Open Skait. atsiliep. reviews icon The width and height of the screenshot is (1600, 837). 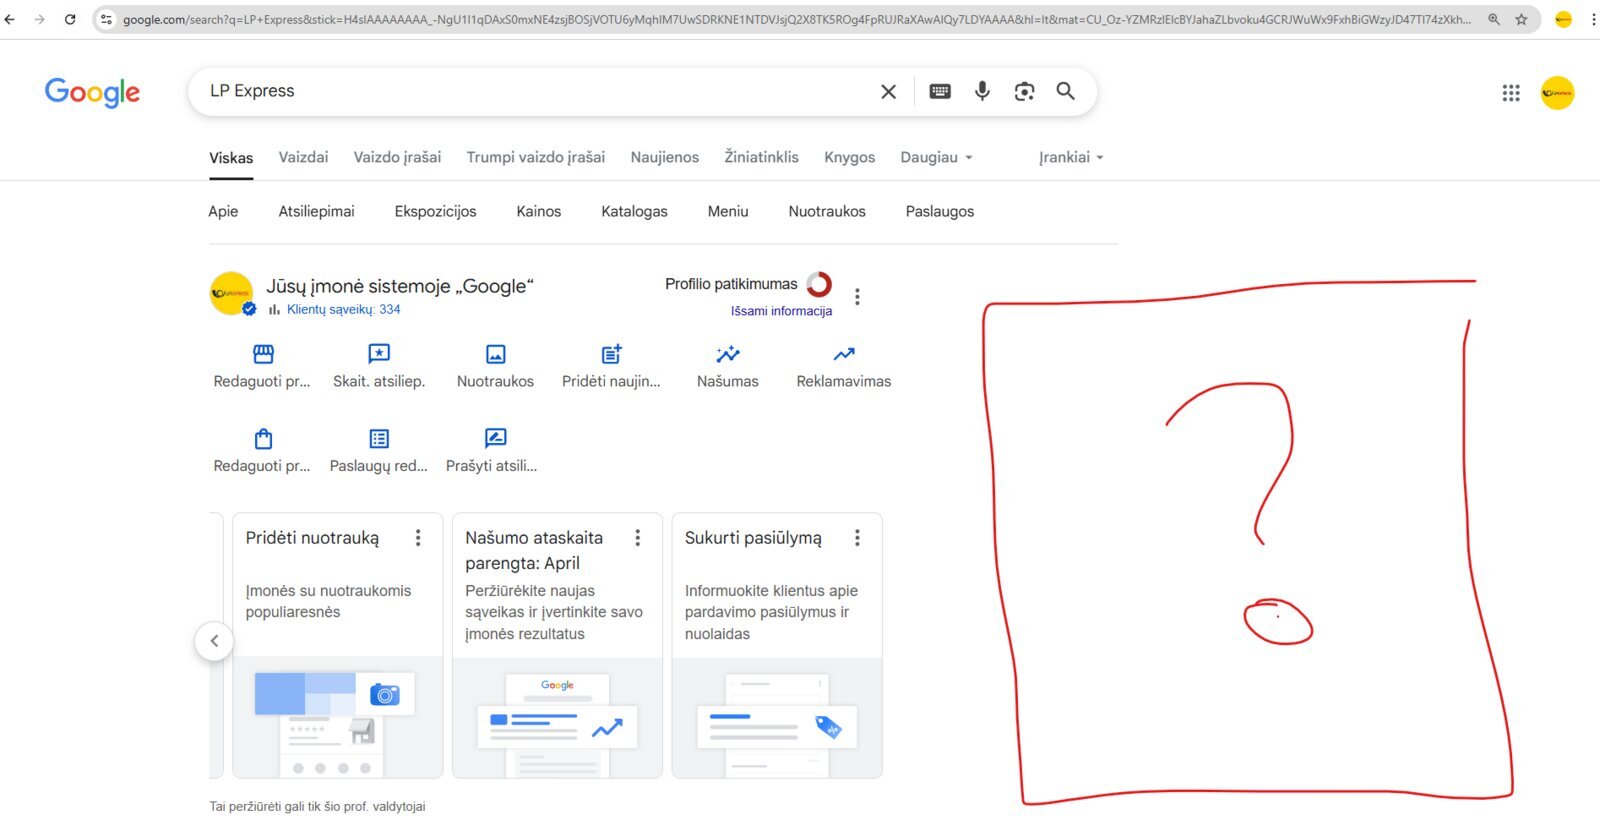point(379,354)
